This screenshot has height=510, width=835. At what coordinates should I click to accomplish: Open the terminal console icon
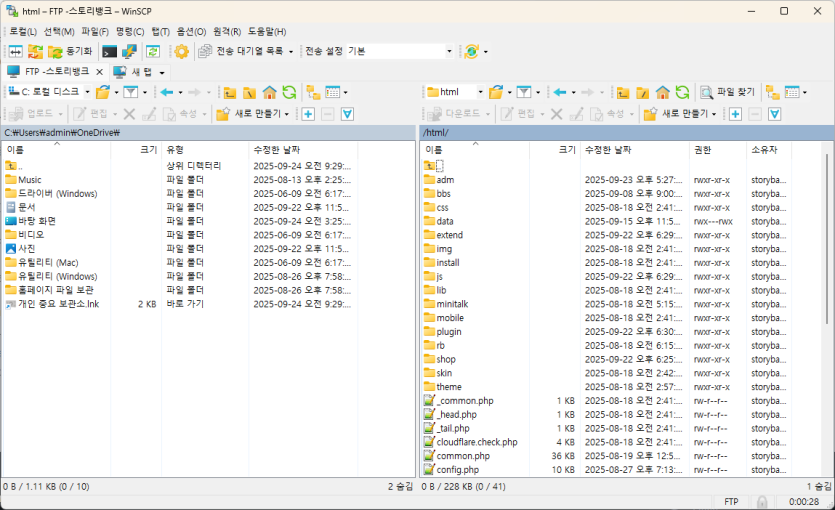point(109,51)
